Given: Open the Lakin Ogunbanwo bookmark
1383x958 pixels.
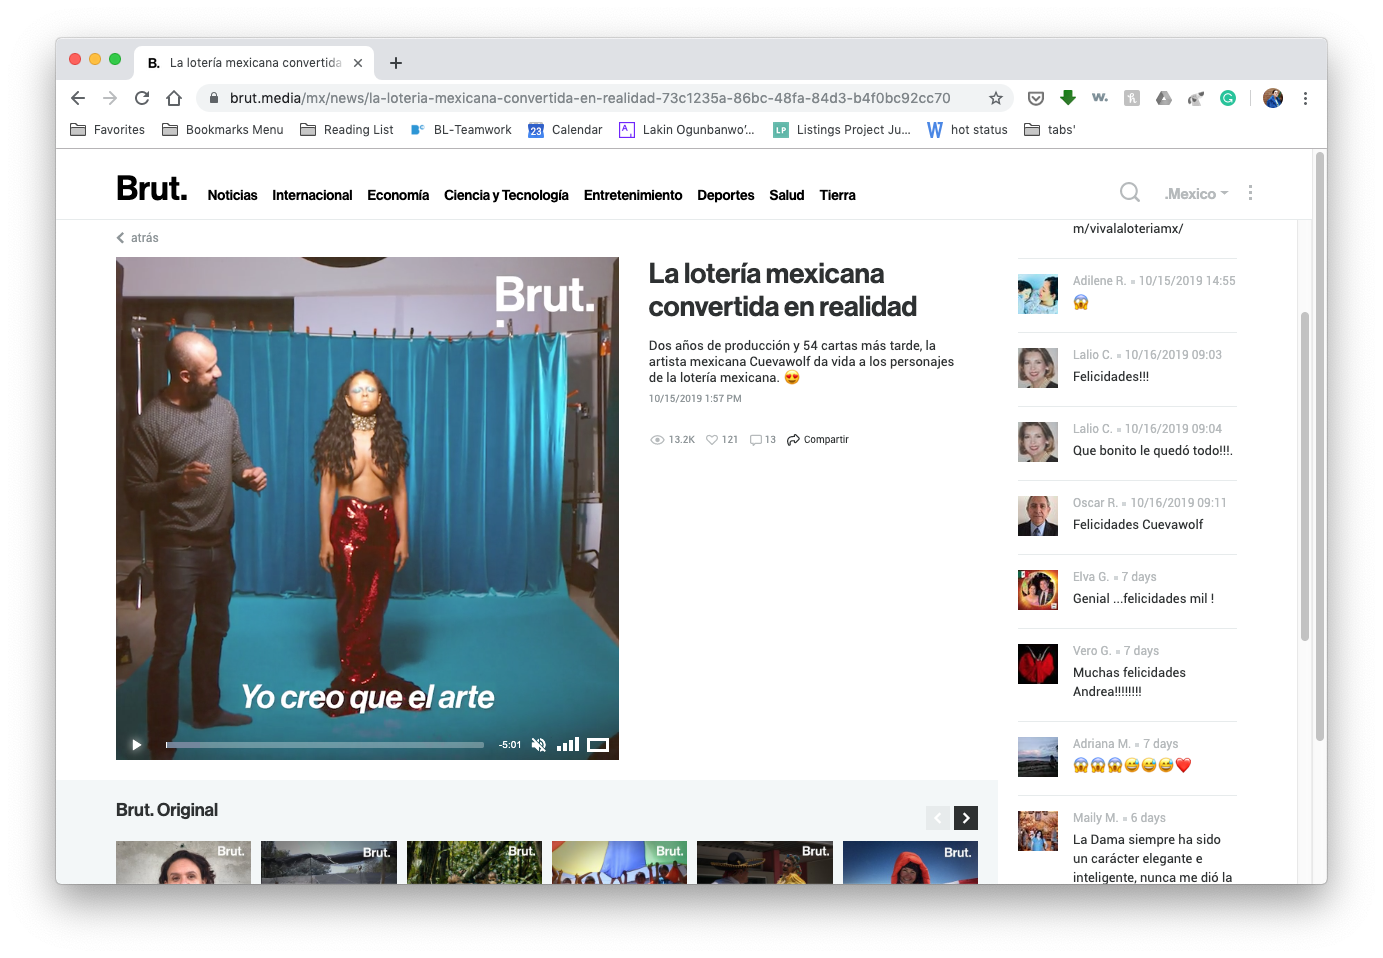Looking at the screenshot, I should pyautogui.click(x=687, y=130).
